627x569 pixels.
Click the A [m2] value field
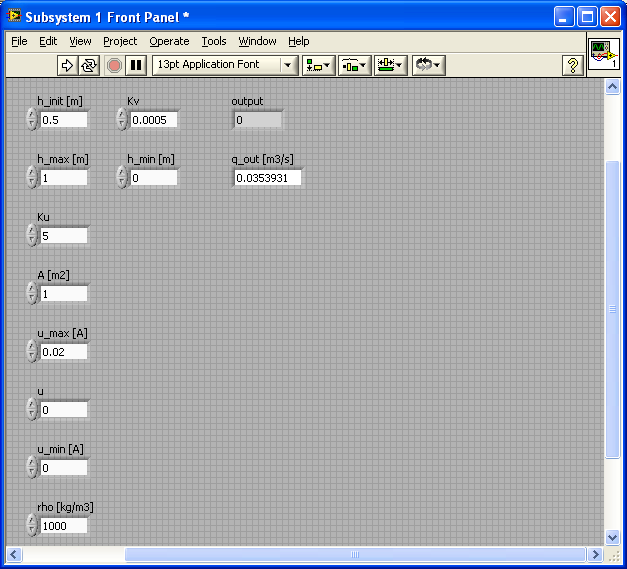64,294
